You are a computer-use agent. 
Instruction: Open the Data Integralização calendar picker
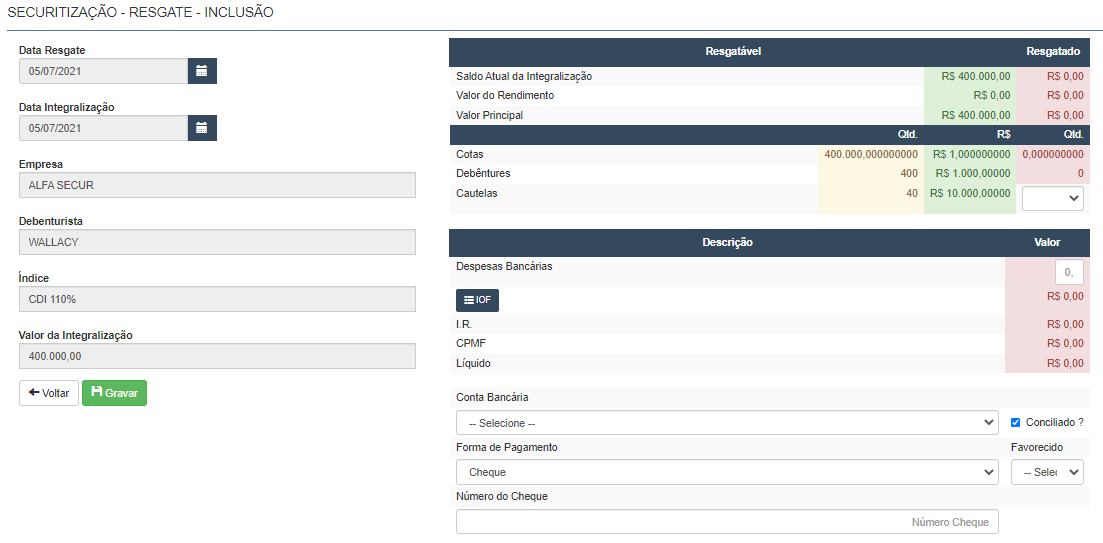coord(202,128)
